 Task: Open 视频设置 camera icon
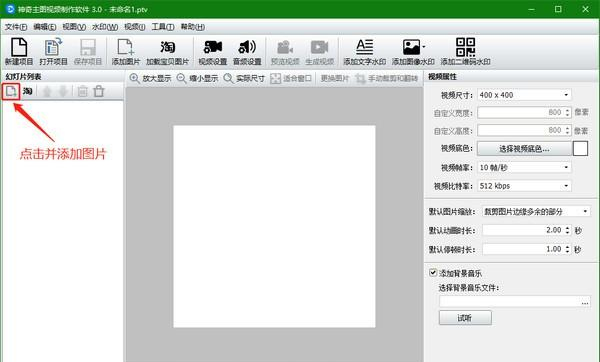[213, 52]
